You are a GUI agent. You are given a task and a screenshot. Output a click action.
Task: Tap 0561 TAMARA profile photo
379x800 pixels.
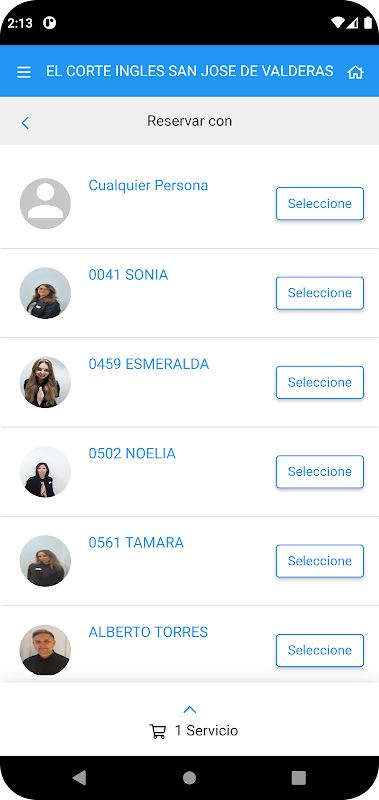[45, 561]
